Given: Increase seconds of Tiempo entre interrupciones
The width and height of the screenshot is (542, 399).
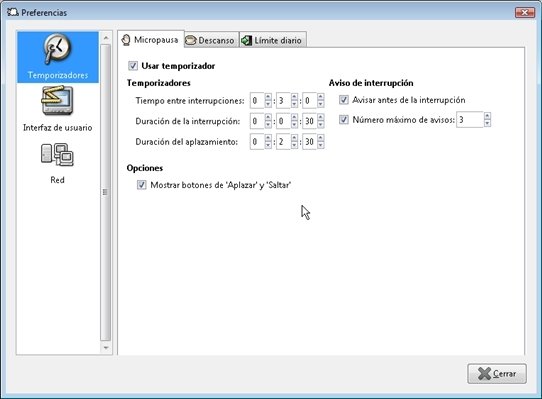Looking at the screenshot, I should (x=320, y=97).
